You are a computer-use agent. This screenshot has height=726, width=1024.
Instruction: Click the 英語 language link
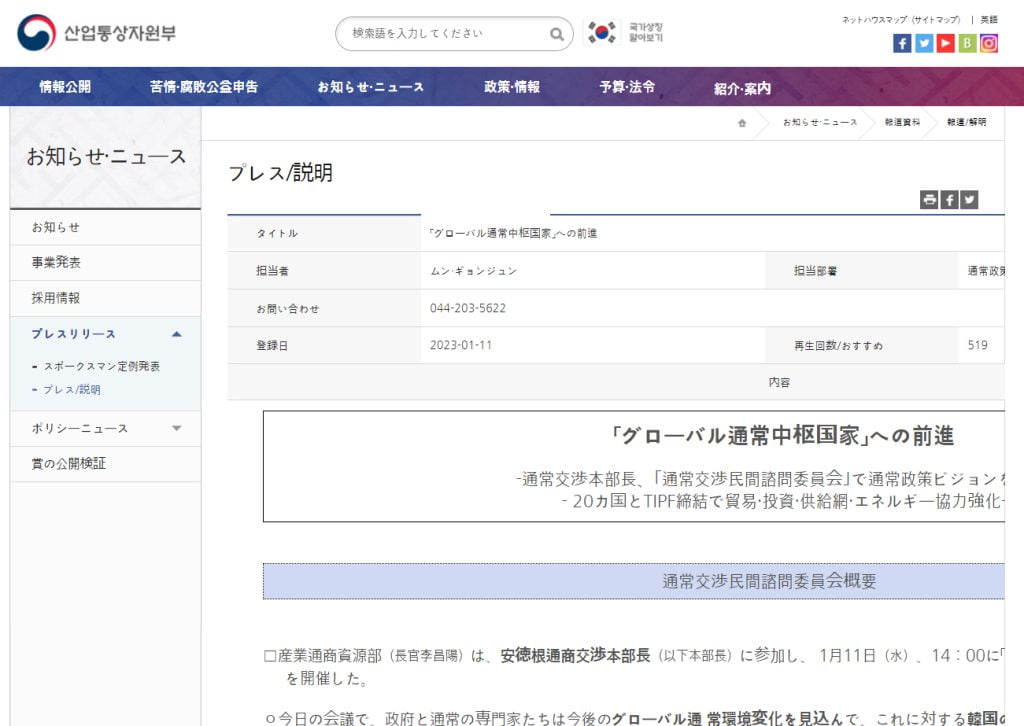[x=989, y=19]
